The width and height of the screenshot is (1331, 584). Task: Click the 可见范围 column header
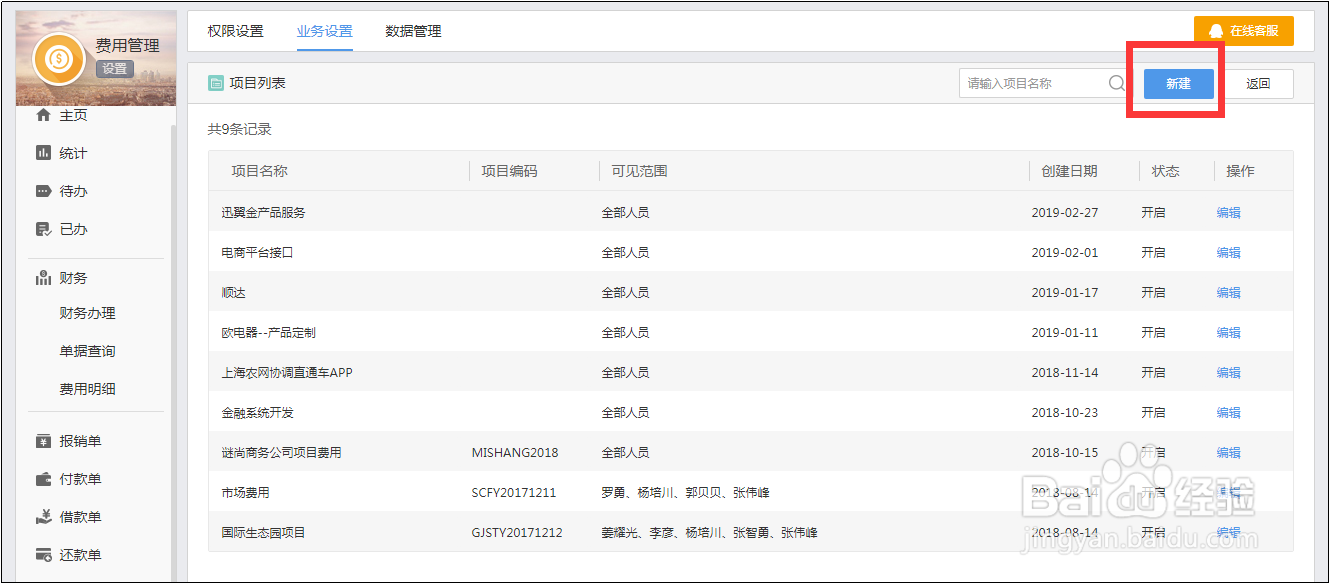639,171
